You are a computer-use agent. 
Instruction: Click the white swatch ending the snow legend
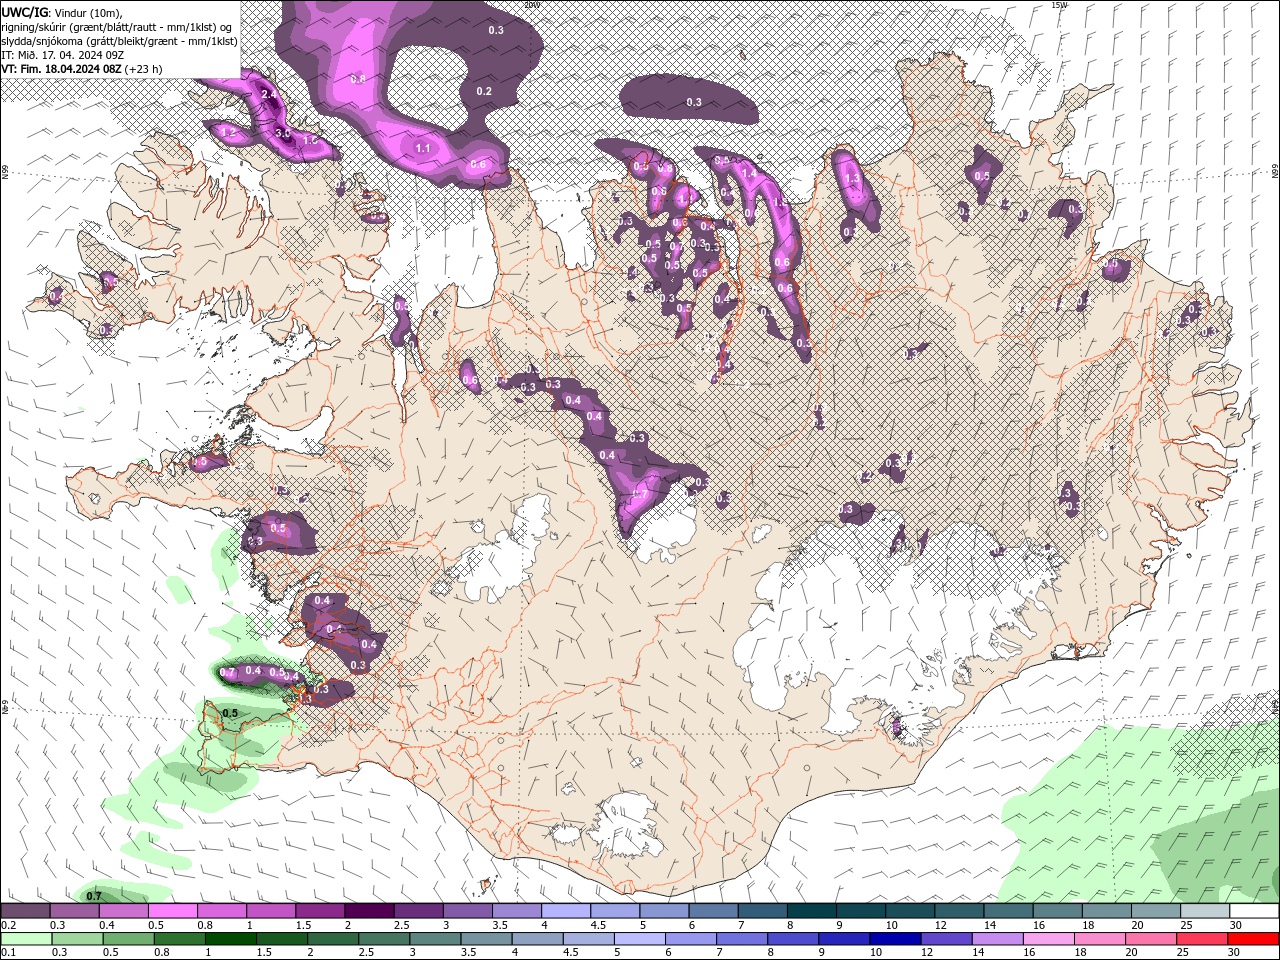(x=1254, y=911)
